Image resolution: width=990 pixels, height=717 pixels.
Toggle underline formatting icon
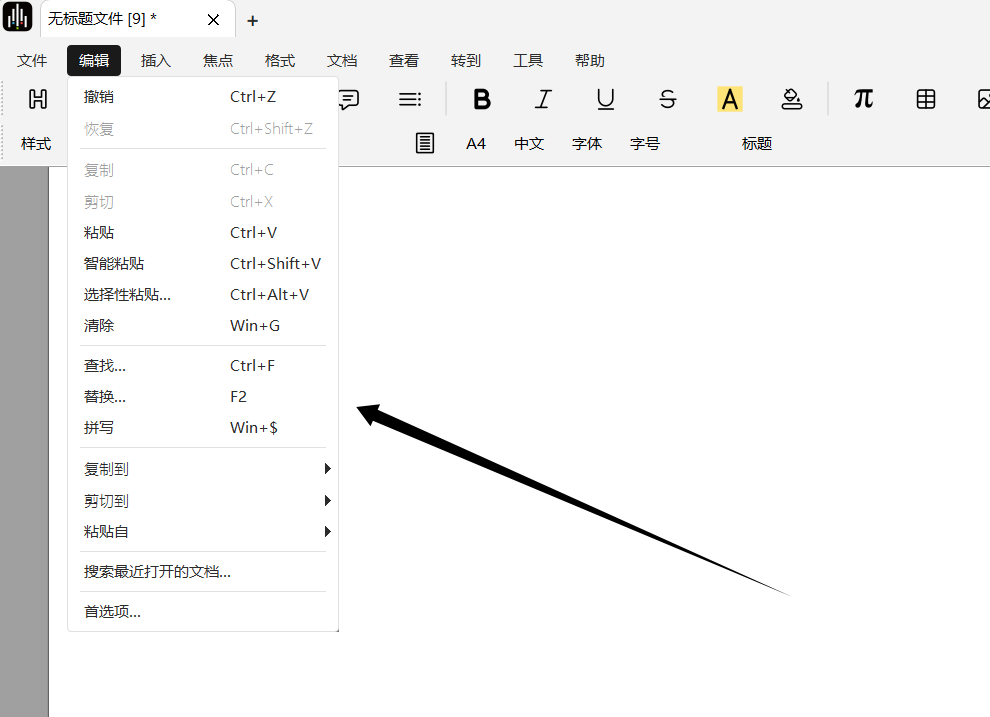(605, 99)
